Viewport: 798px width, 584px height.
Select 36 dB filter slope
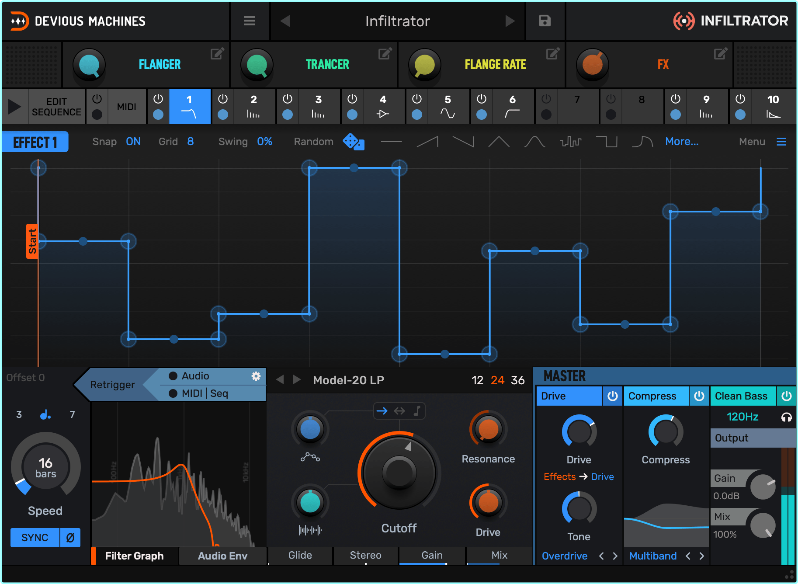pos(518,380)
